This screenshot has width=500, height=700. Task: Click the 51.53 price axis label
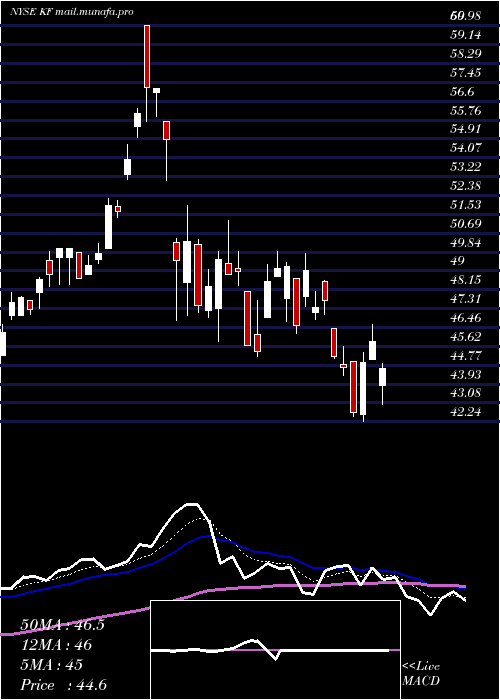pyautogui.click(x=466, y=205)
